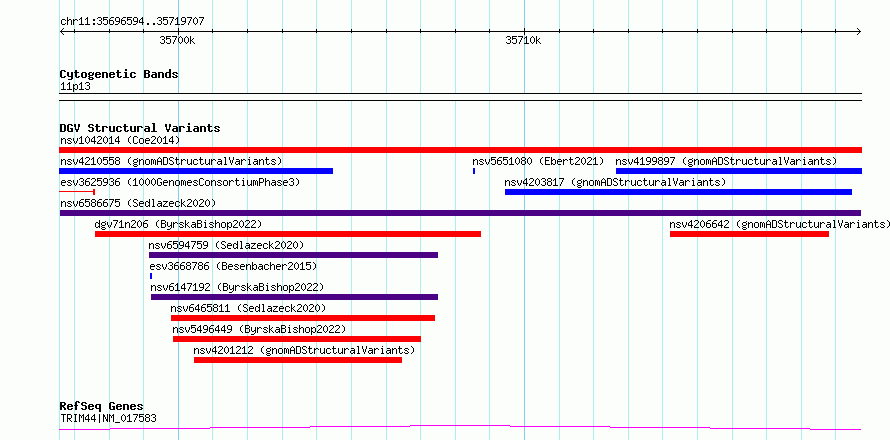
Task: Select the red nsv1042014 variant bar
Action: click(x=460, y=150)
